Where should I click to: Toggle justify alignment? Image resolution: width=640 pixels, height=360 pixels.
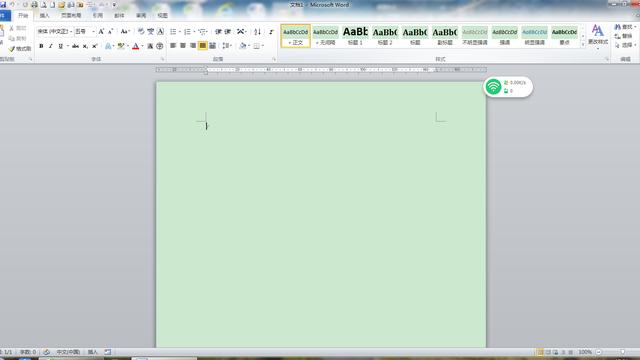(x=202, y=46)
